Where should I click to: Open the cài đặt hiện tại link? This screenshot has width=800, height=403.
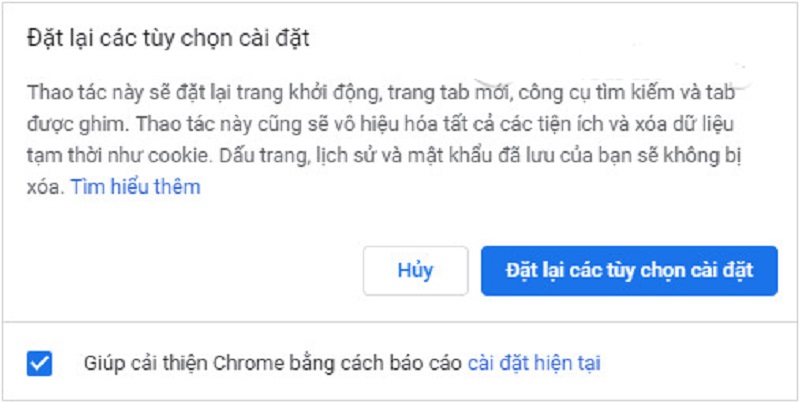click(x=534, y=363)
